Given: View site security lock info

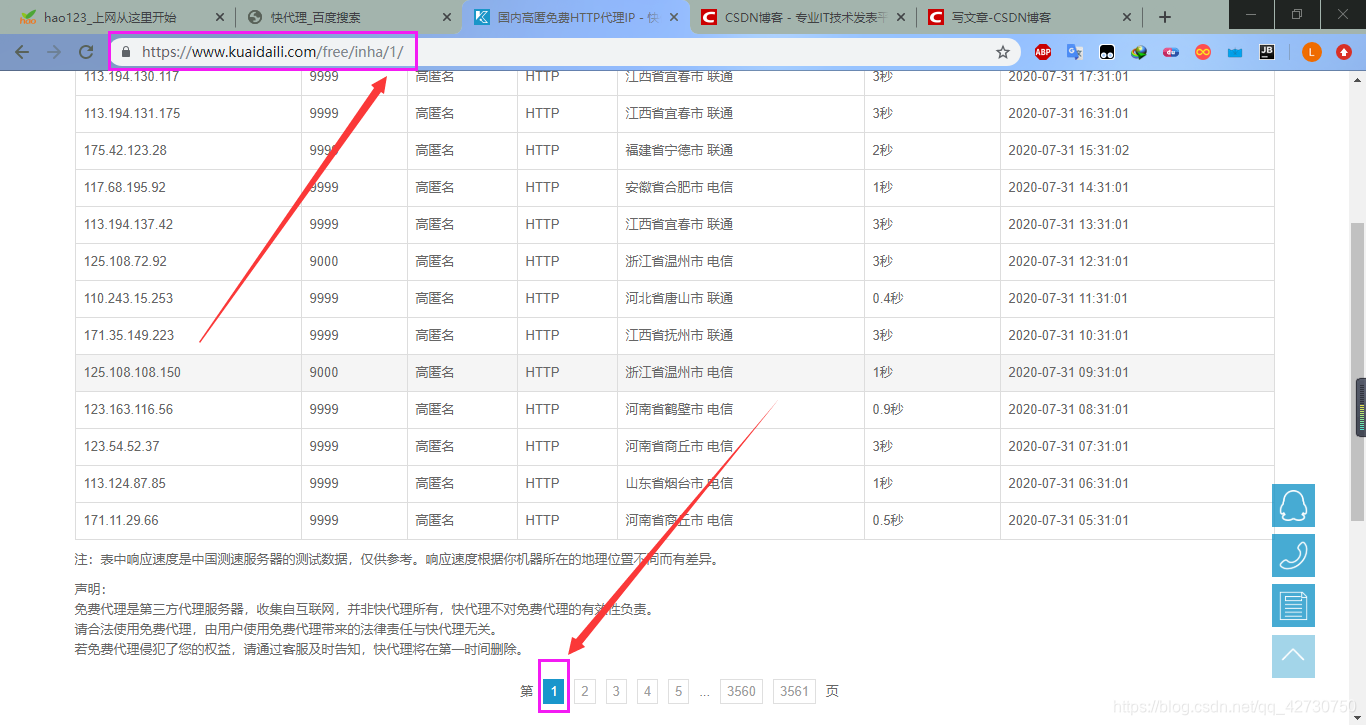Looking at the screenshot, I should click(x=126, y=52).
